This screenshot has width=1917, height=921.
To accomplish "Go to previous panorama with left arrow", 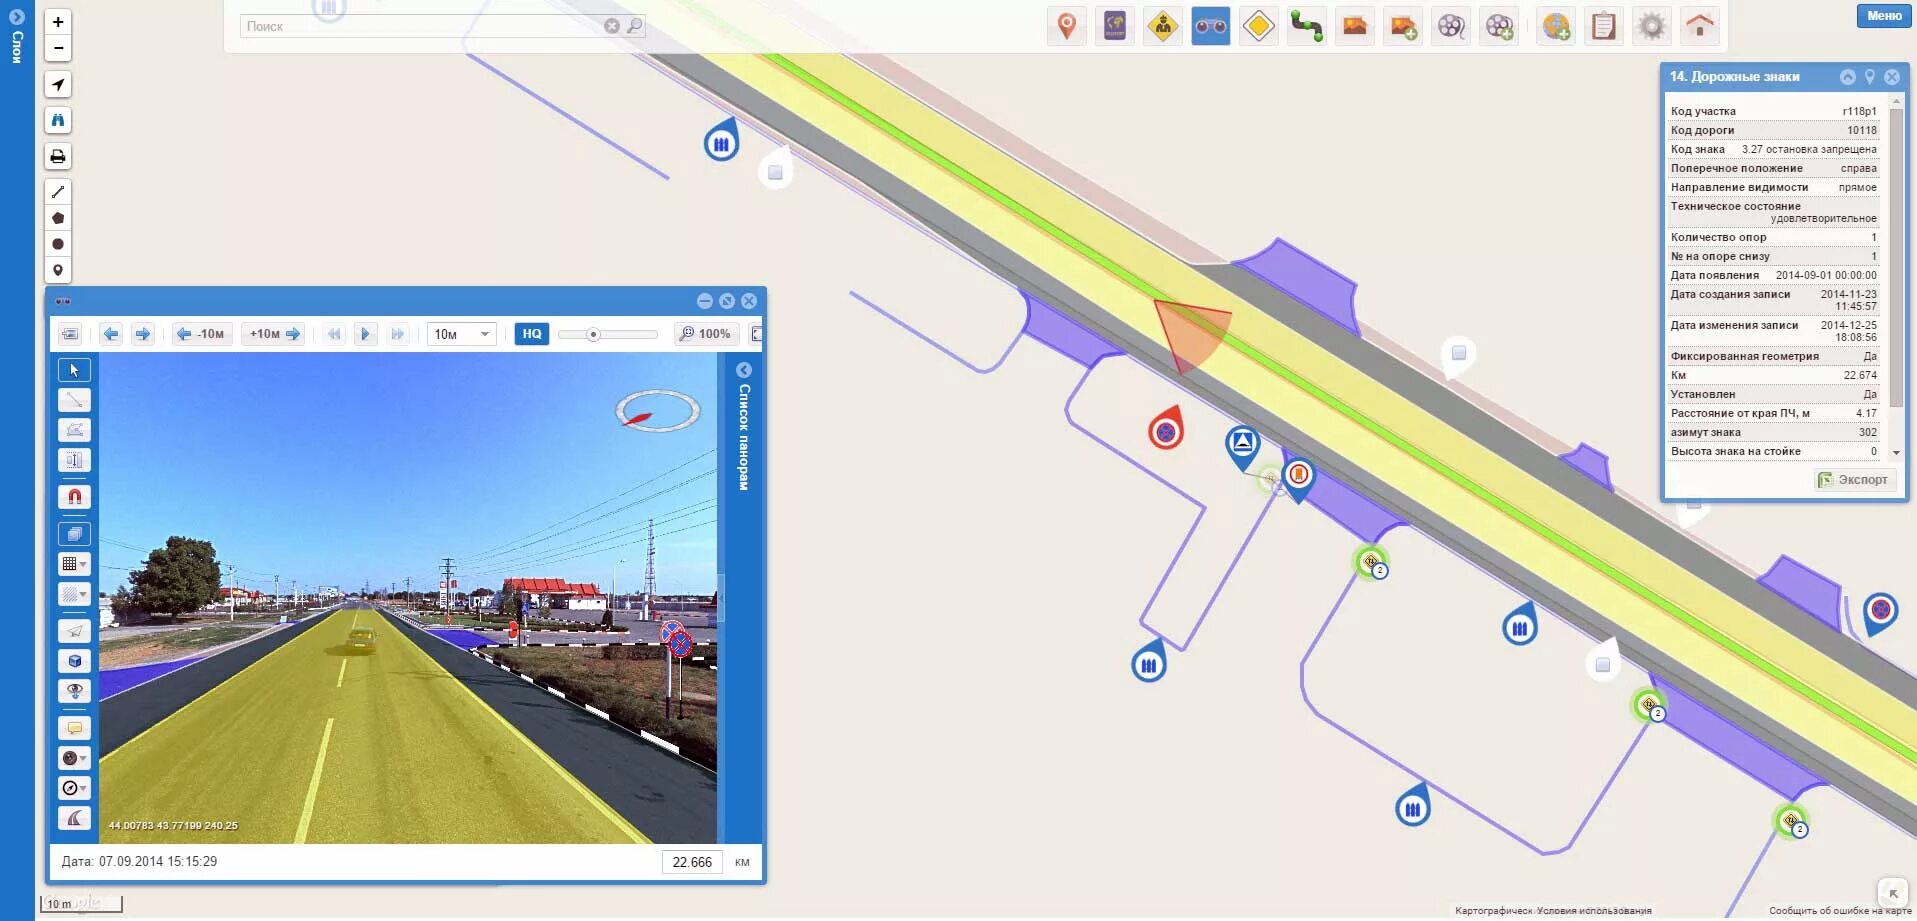I will tap(111, 334).
